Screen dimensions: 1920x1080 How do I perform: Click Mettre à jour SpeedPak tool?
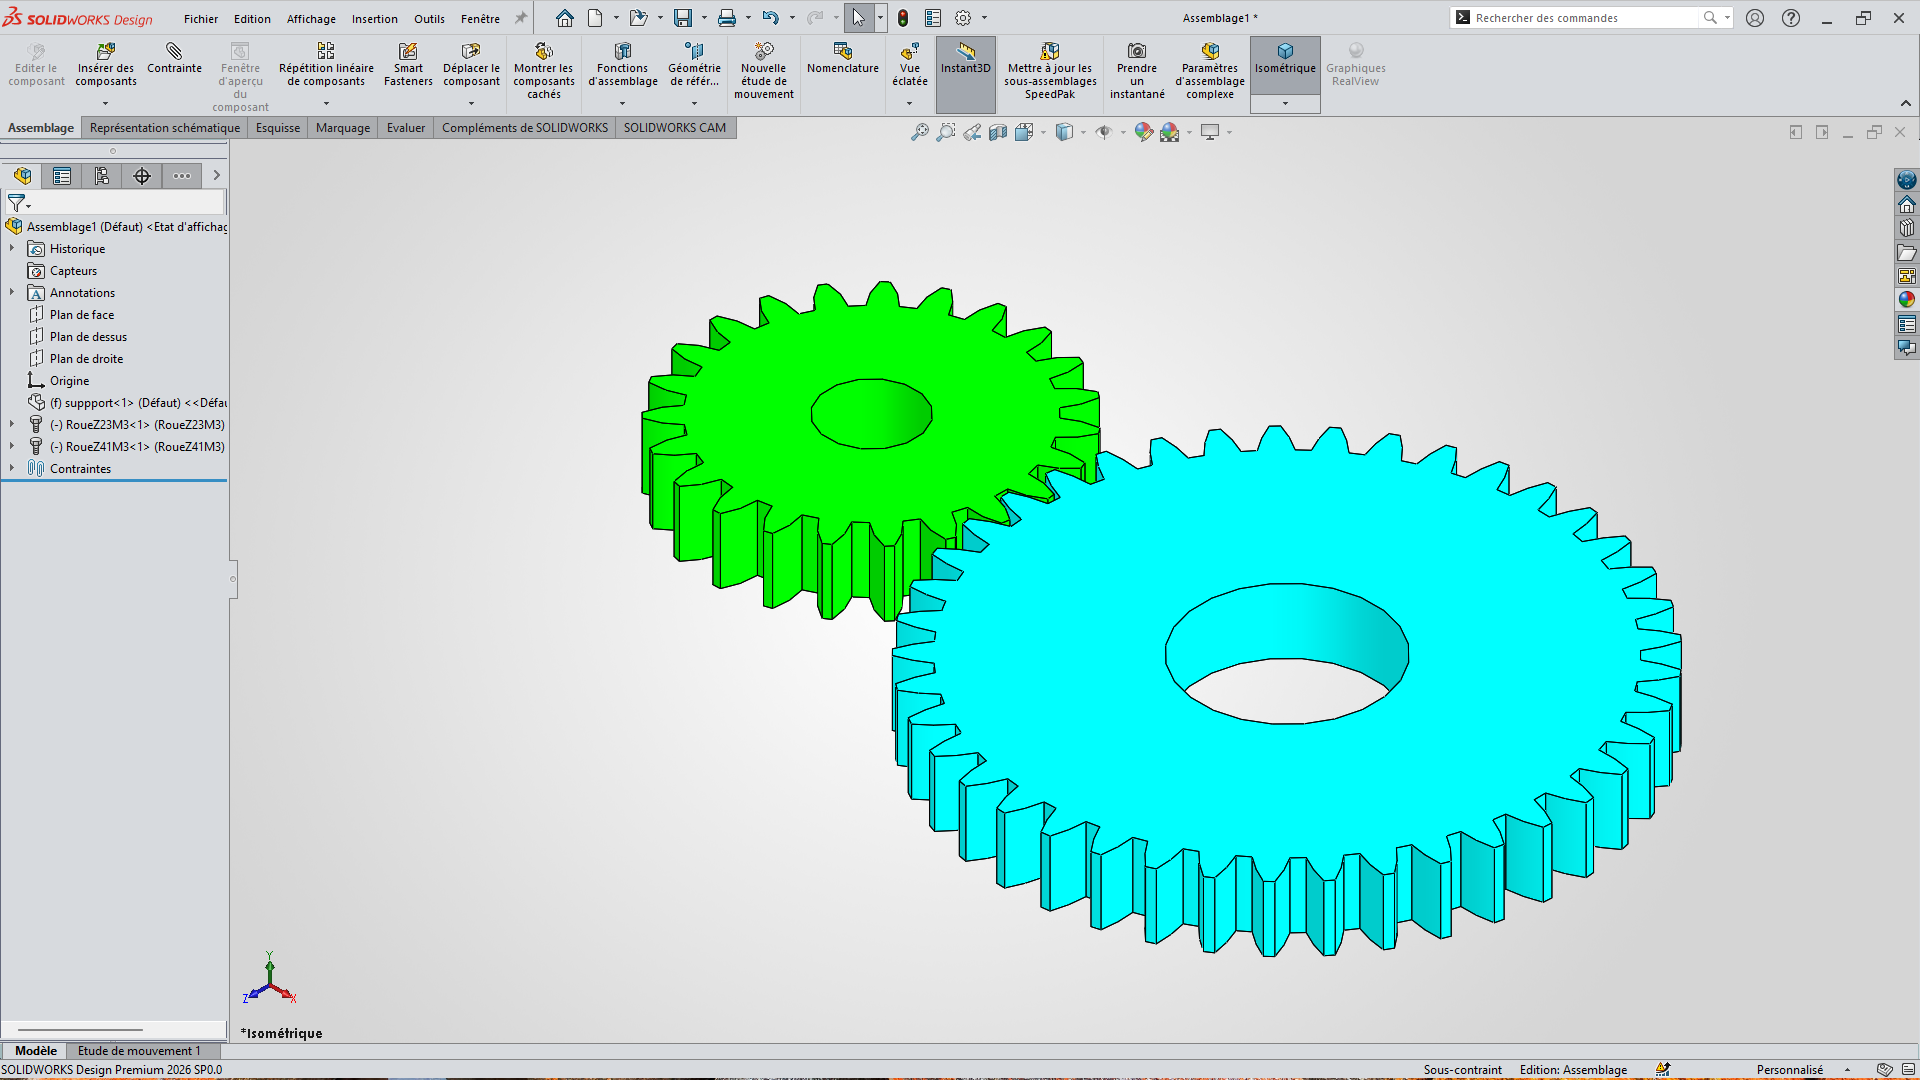[1050, 71]
